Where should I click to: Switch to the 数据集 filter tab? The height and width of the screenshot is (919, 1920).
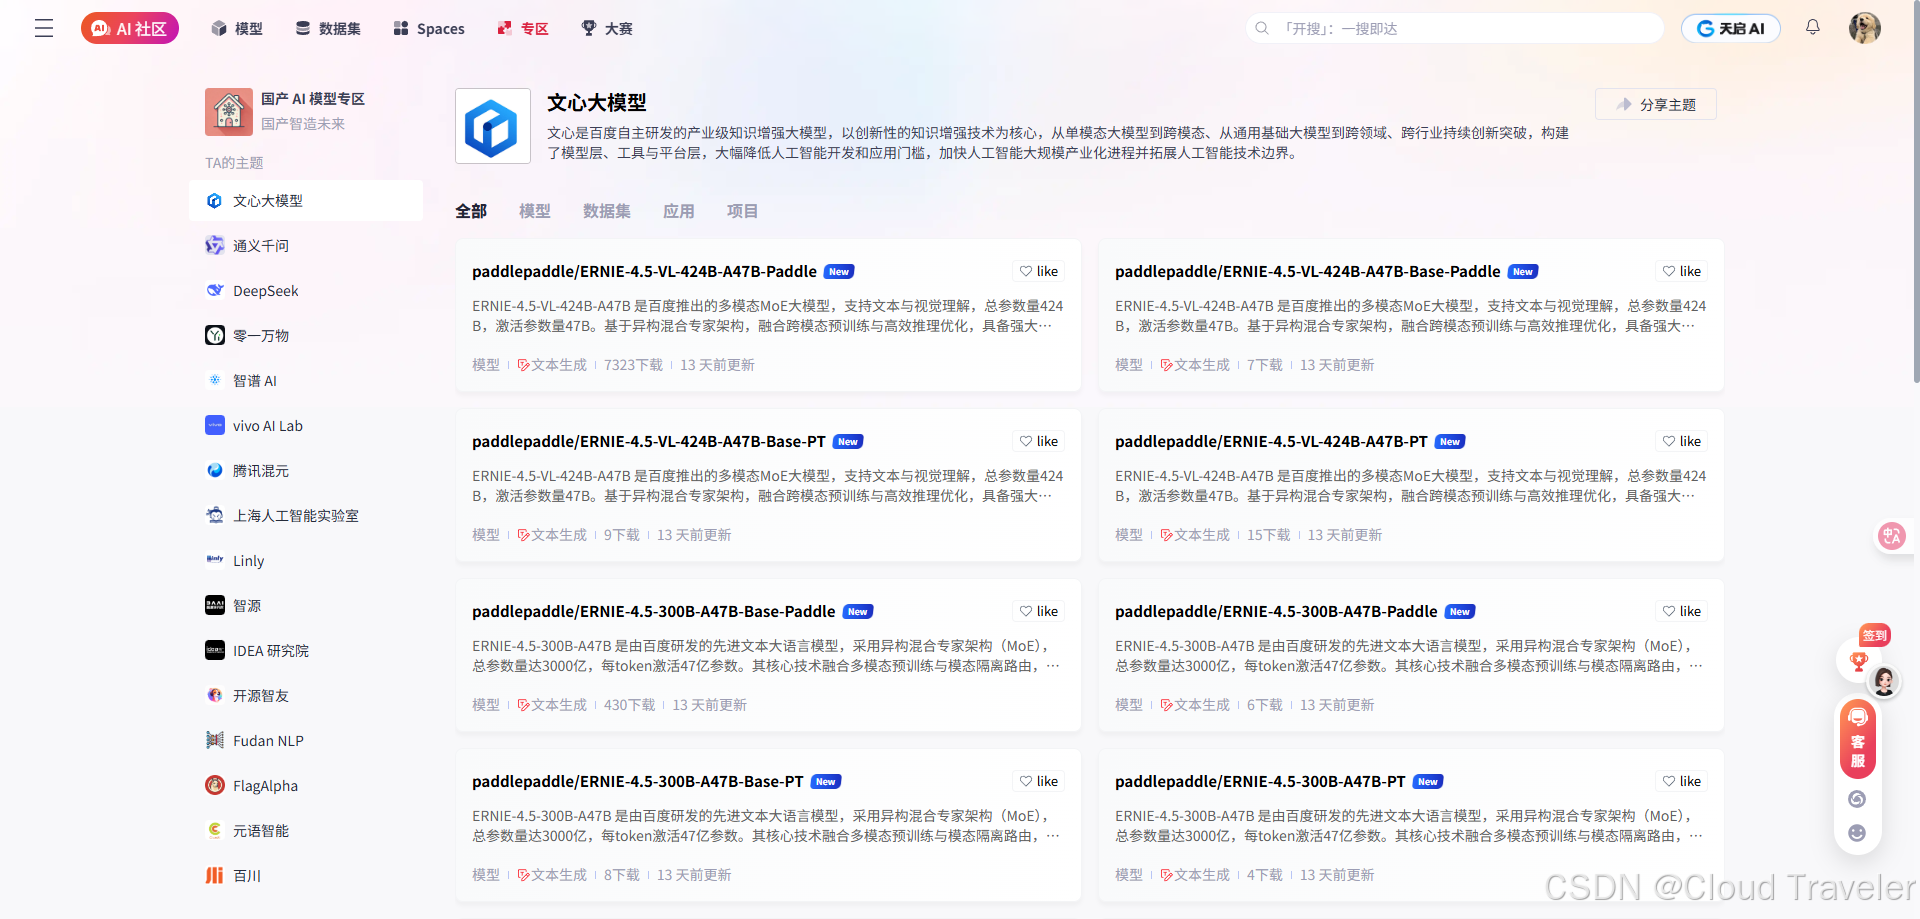click(x=607, y=211)
